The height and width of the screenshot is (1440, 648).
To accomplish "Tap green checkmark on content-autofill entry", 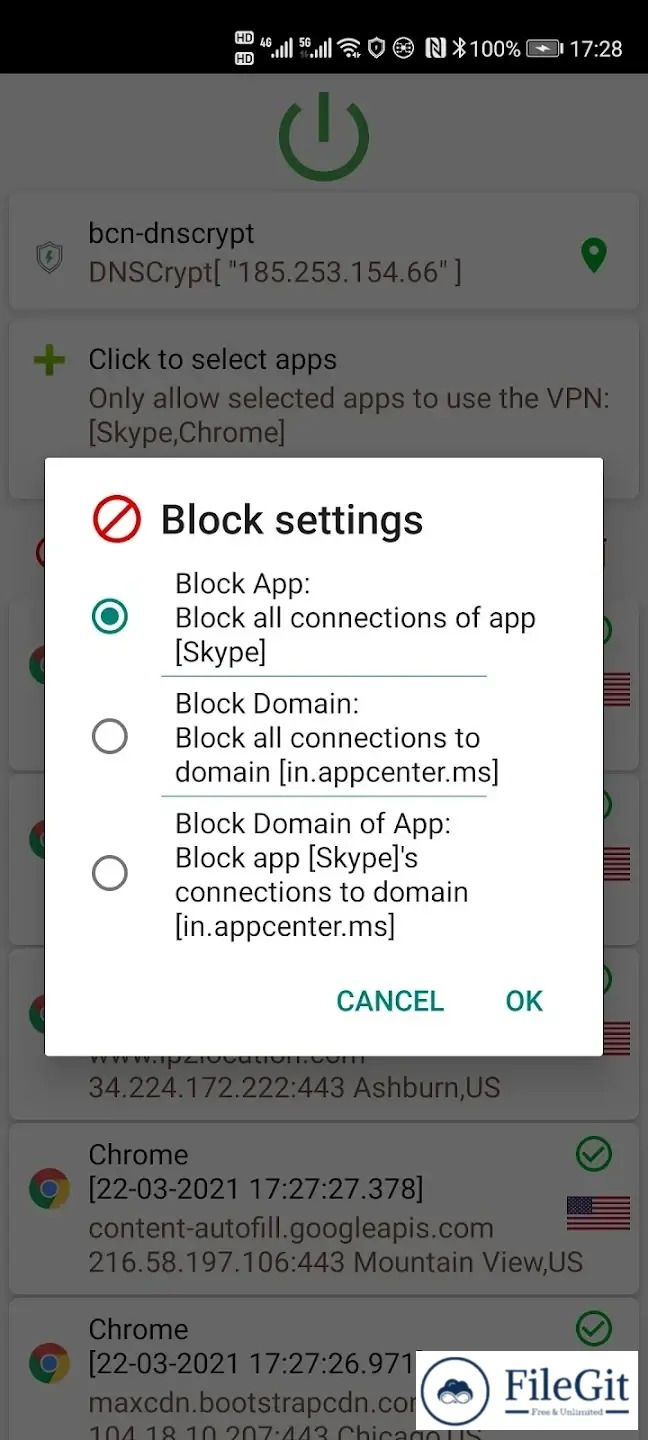I will click(x=594, y=1155).
